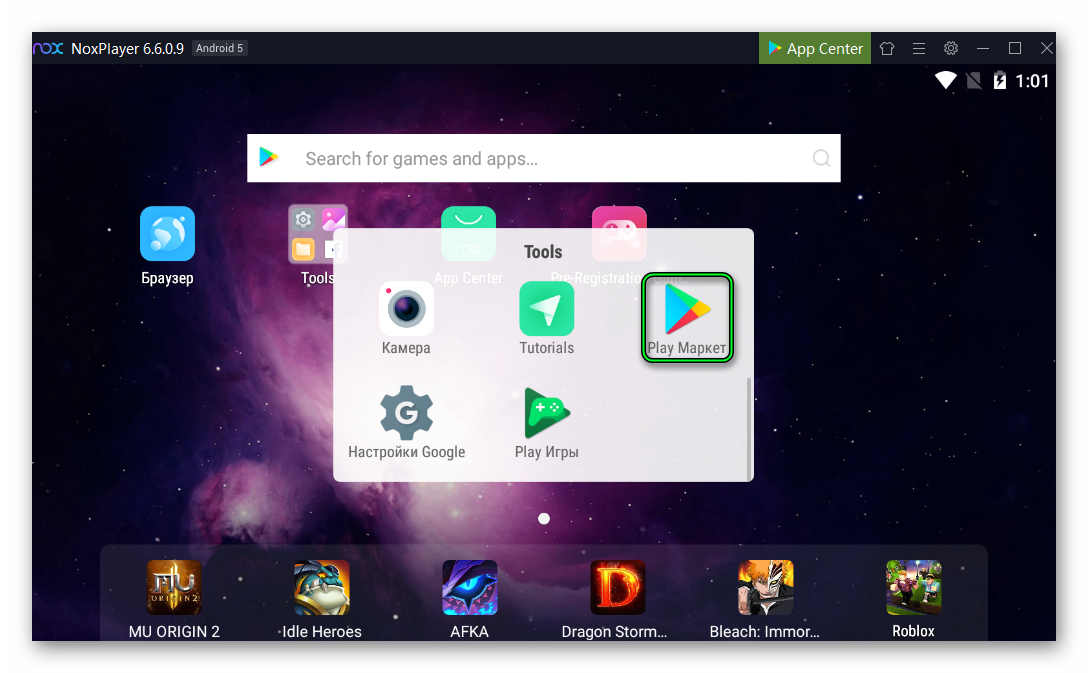This screenshot has width=1088, height=673.
Task: Open the Браузер app
Action: (x=167, y=234)
